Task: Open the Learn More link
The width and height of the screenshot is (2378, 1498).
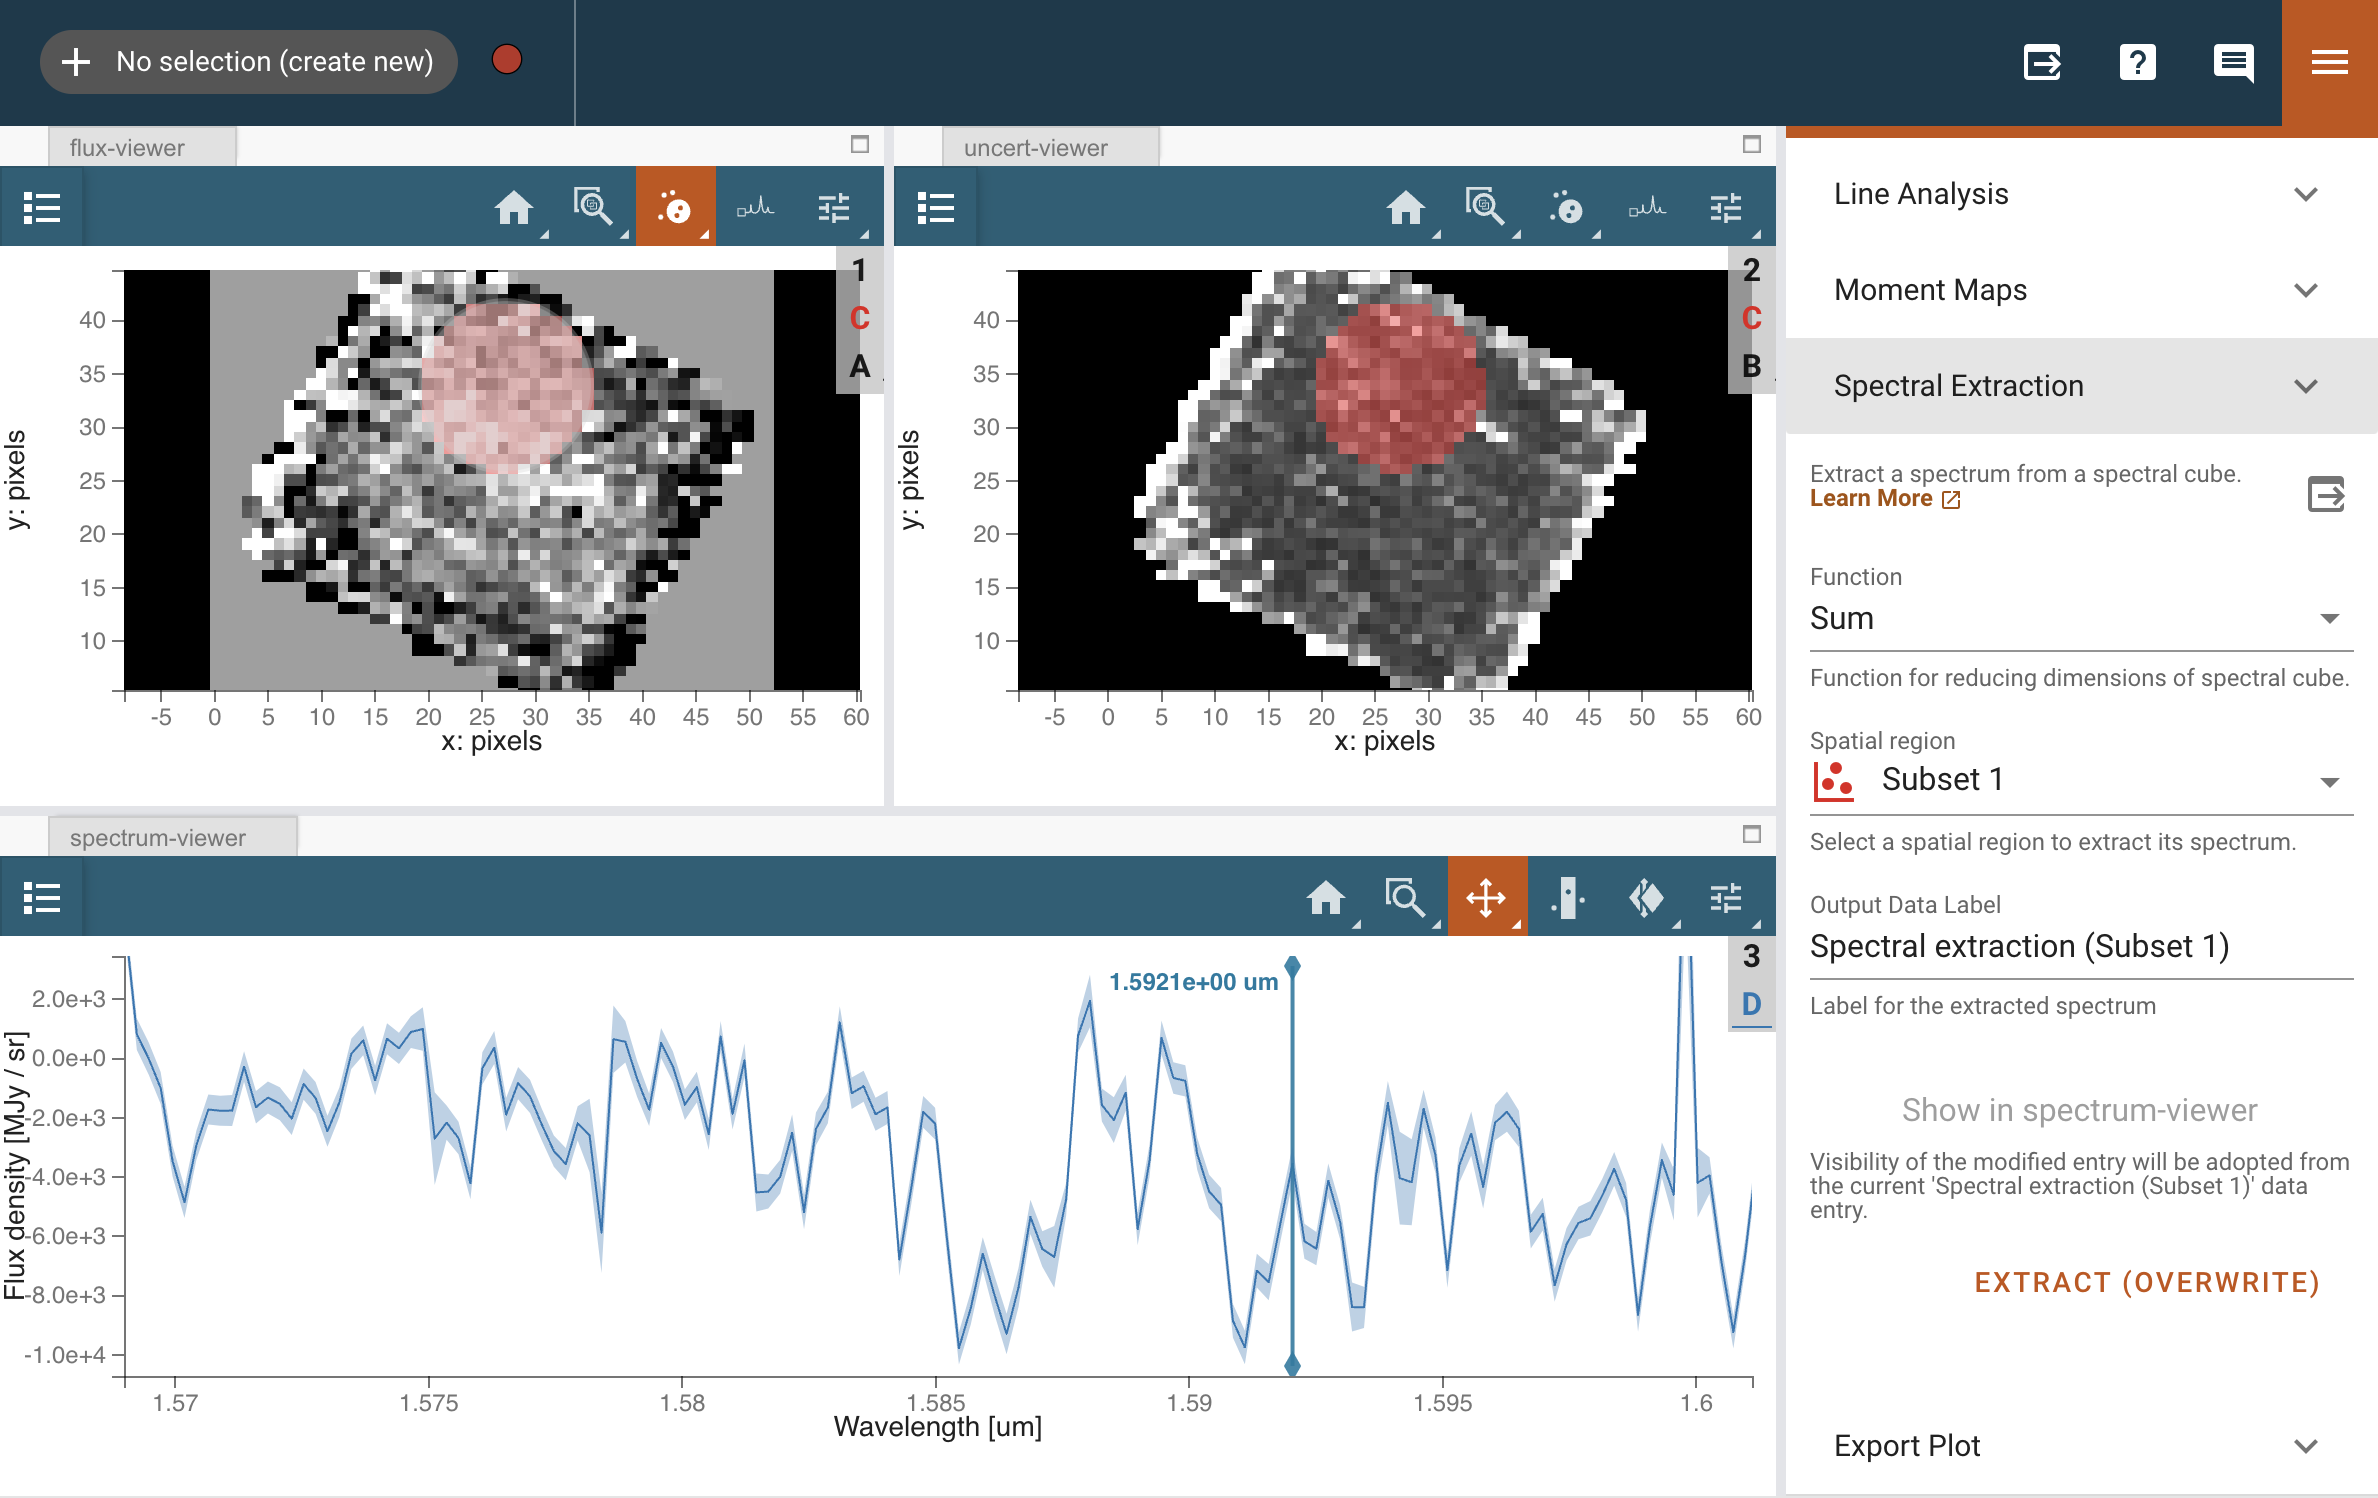Action: (1872, 498)
